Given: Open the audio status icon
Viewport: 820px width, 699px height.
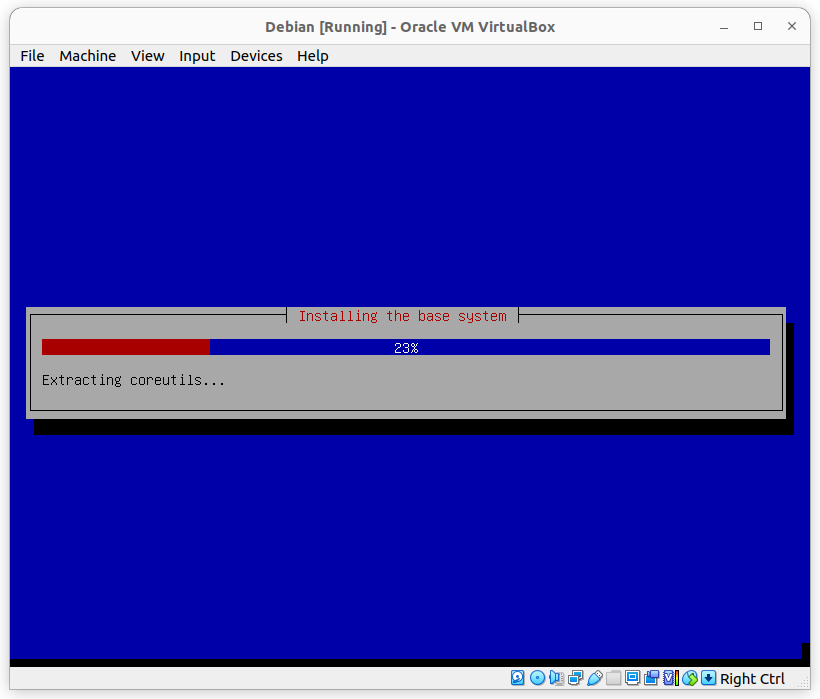Looking at the screenshot, I should (x=556, y=677).
